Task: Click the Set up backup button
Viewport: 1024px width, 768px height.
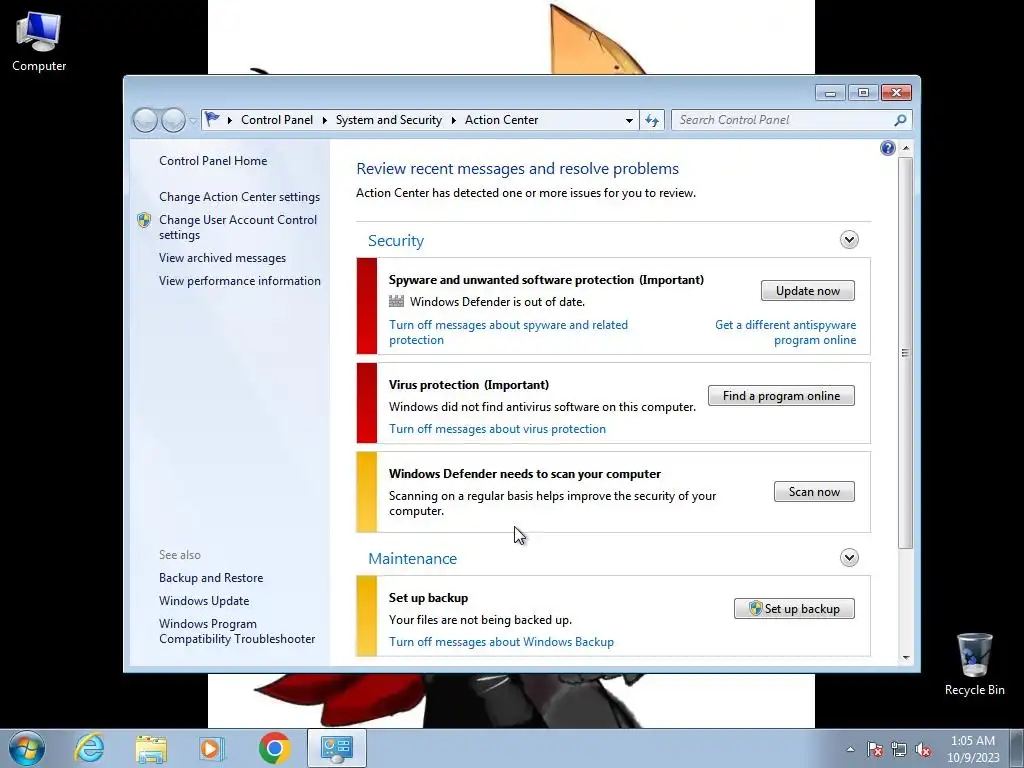Action: [794, 609]
